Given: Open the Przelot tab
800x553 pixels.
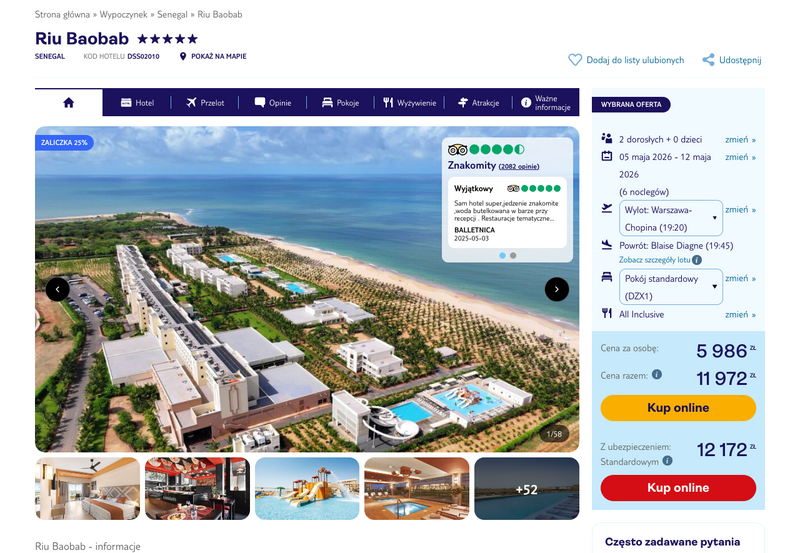Looking at the screenshot, I should (205, 103).
